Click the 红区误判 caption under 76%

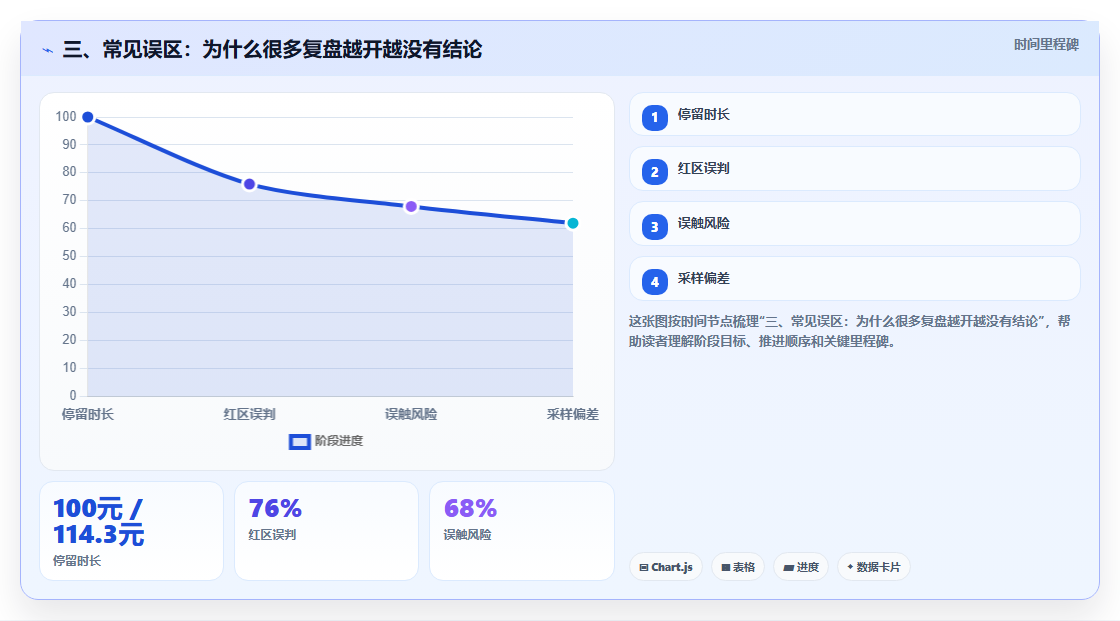point(272,535)
